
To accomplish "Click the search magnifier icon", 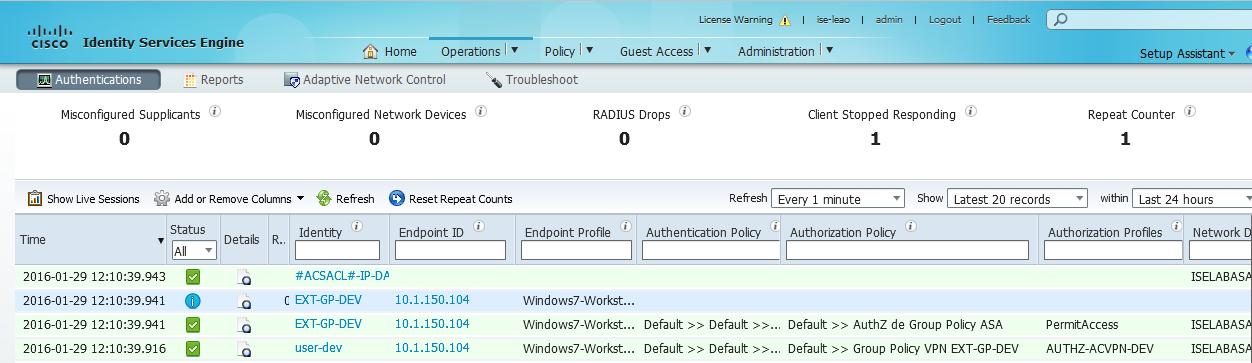I will [1061, 19].
